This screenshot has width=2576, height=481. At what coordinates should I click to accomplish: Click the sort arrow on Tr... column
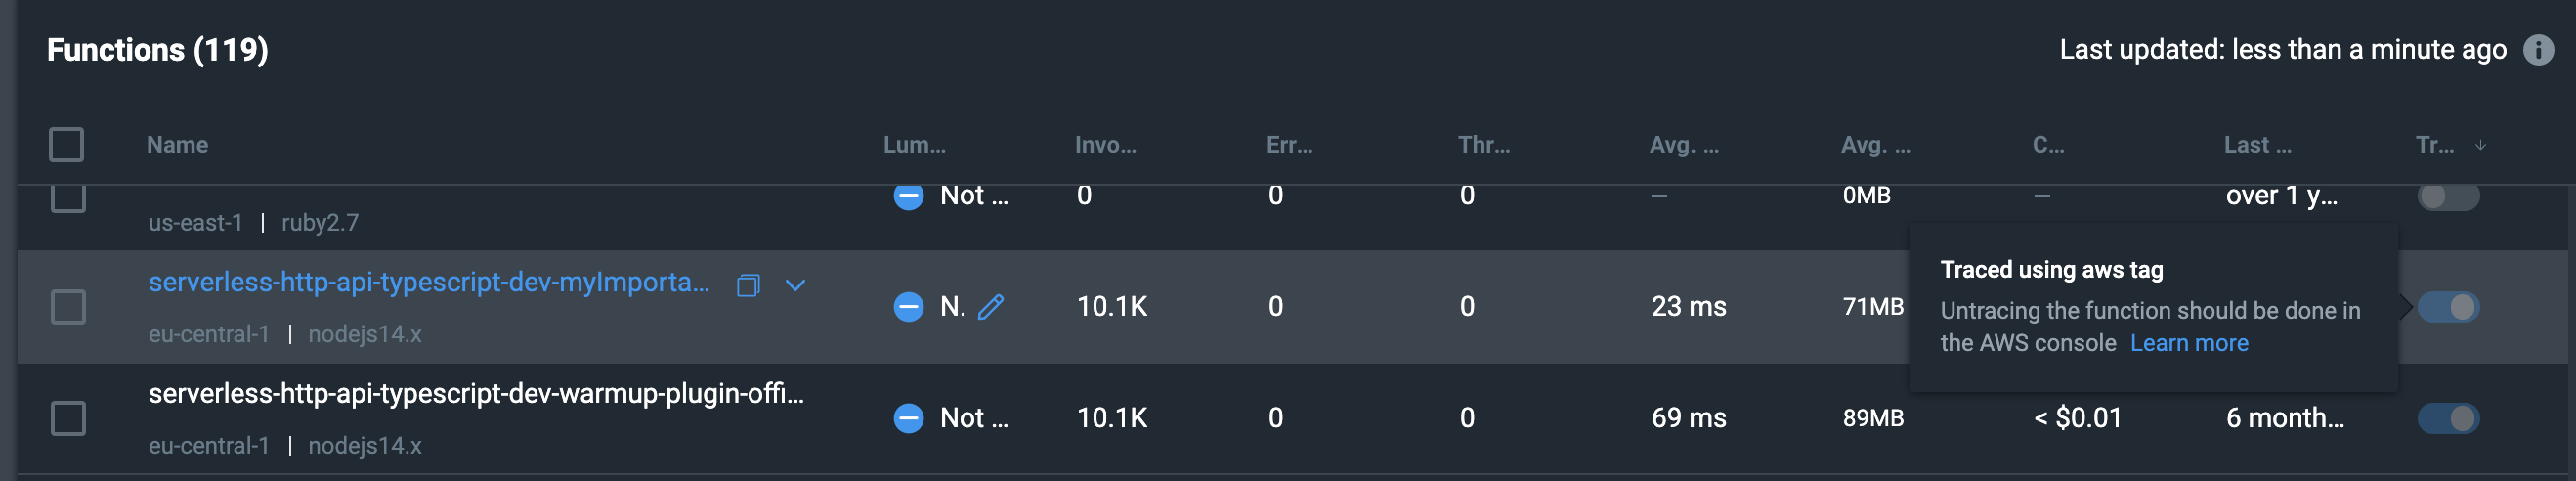coord(2480,145)
